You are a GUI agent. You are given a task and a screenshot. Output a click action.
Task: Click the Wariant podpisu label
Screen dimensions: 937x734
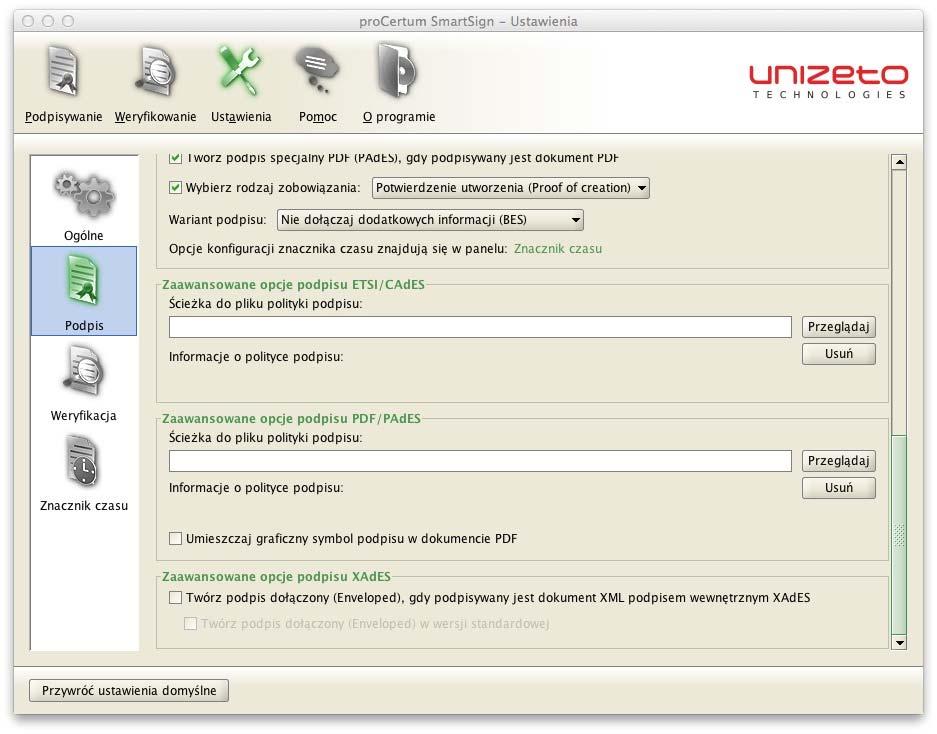(217, 219)
